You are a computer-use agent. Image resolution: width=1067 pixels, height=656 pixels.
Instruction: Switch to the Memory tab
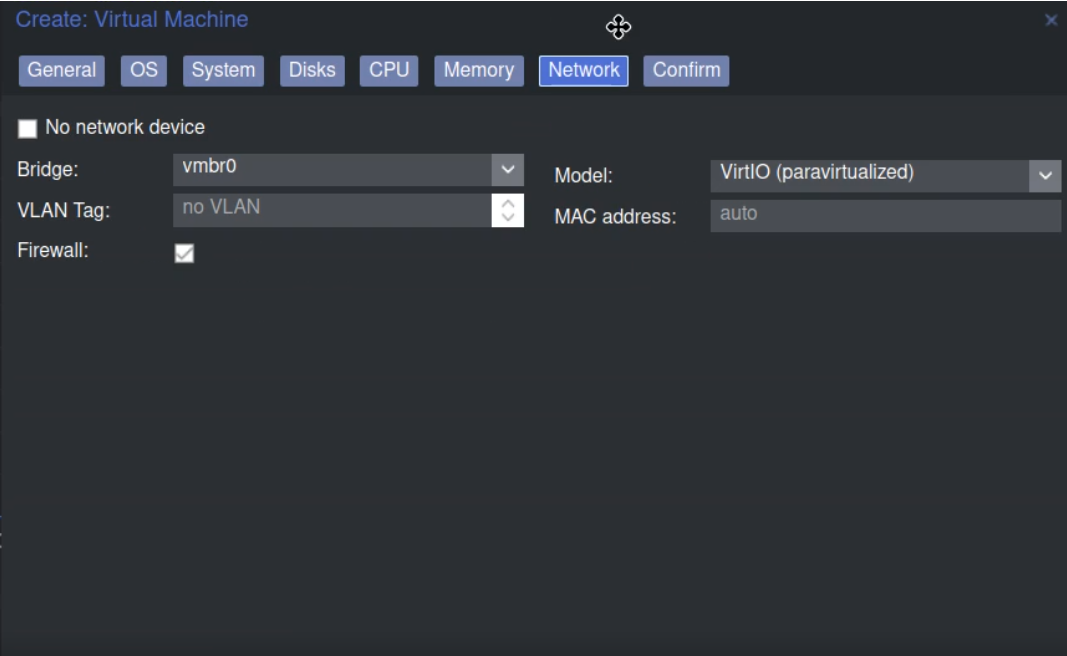[478, 70]
